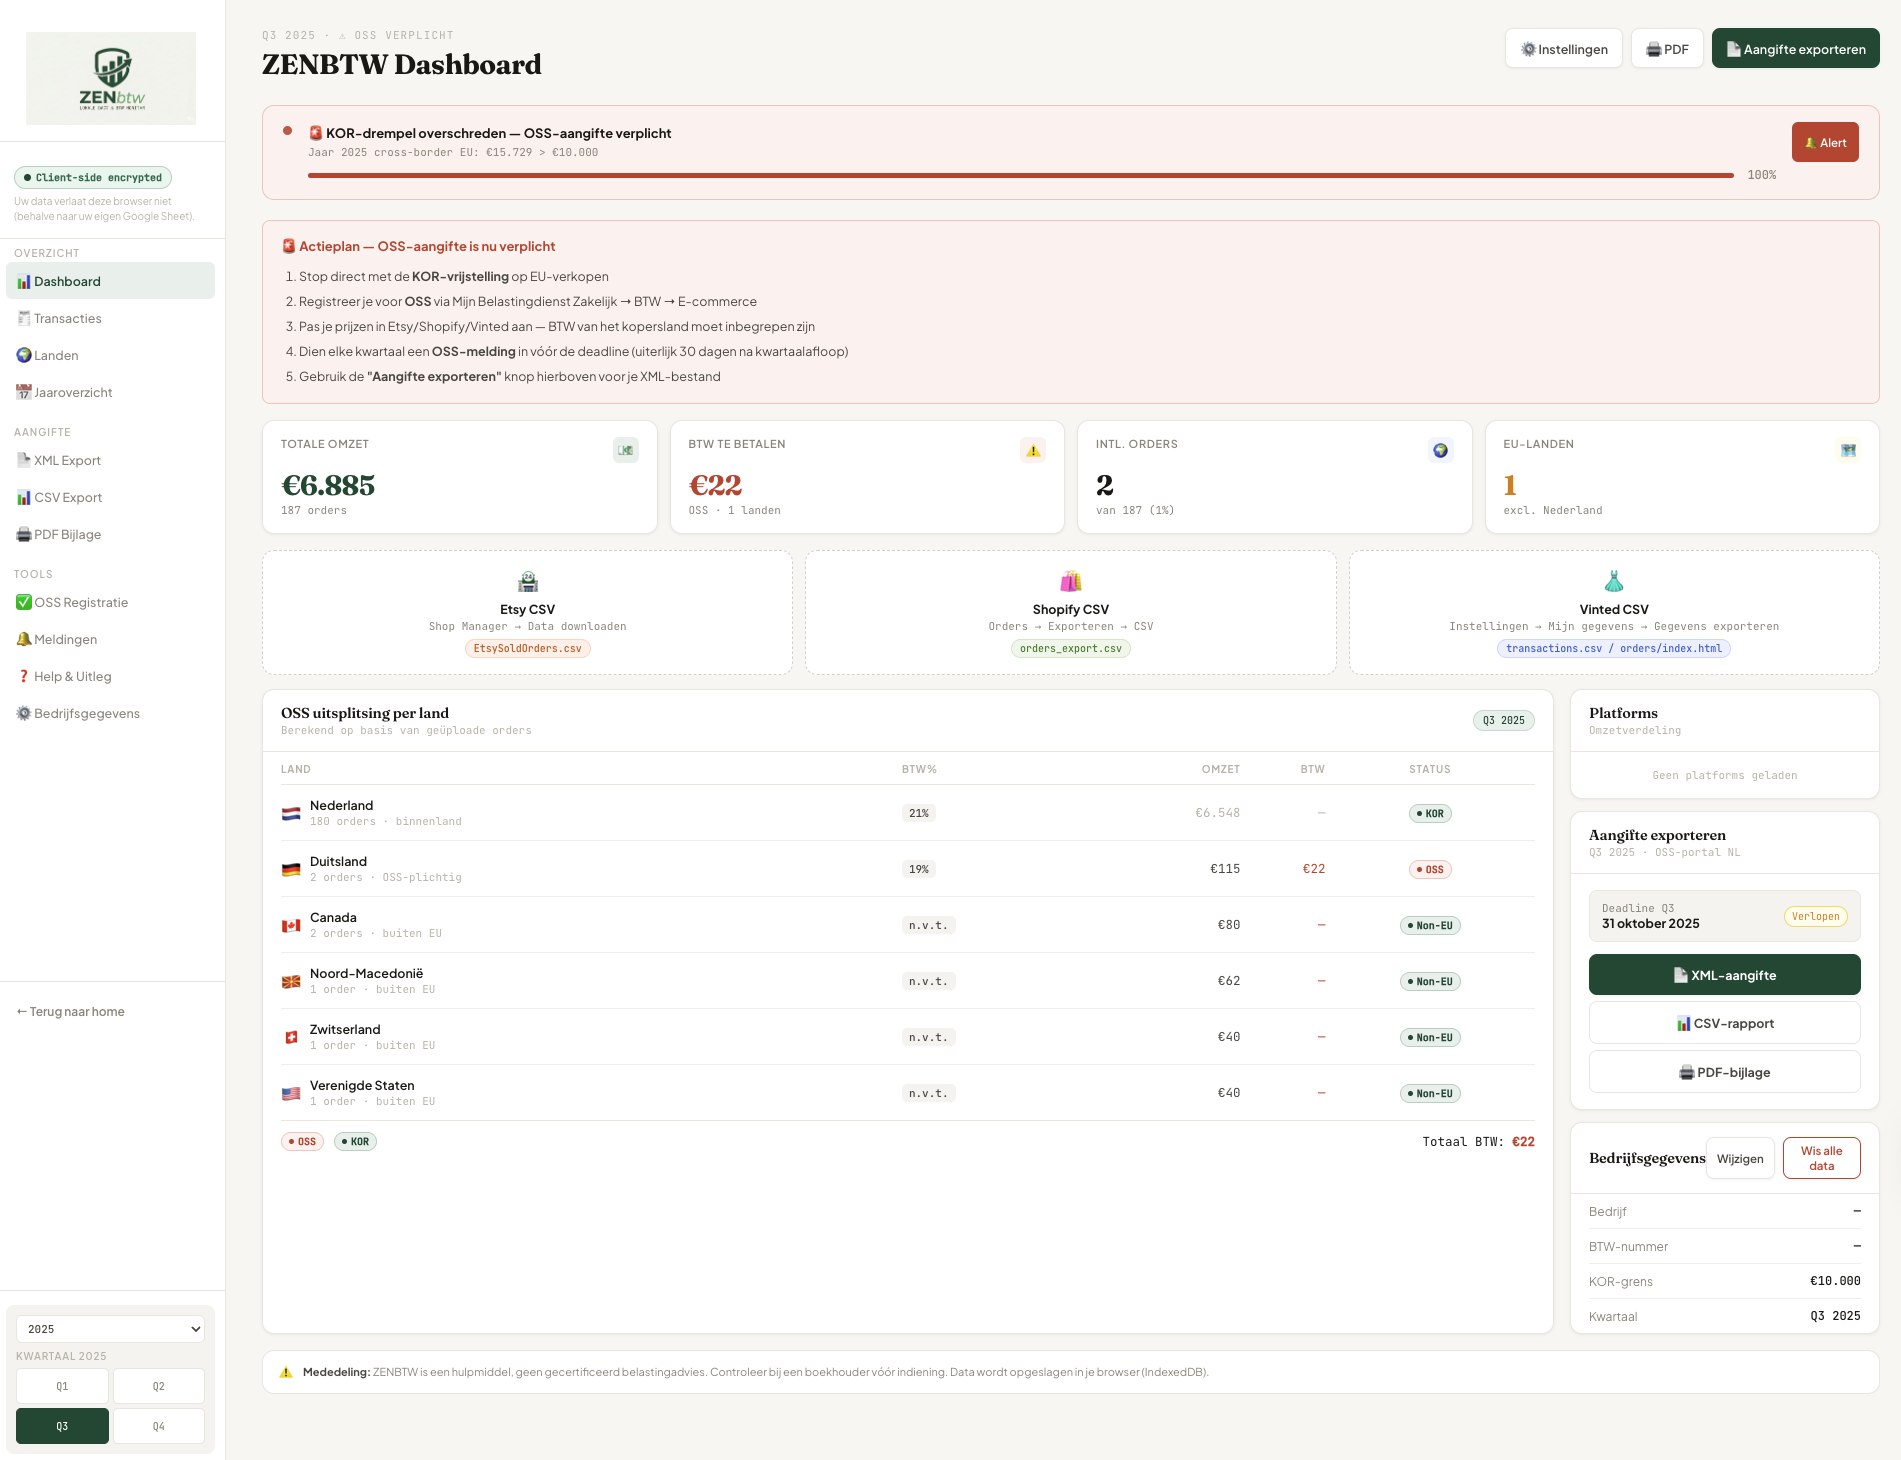Viewport: 1901px width, 1460px height.
Task: Click Wis alle data in Bedrijfsgegevens
Action: [1821, 1158]
